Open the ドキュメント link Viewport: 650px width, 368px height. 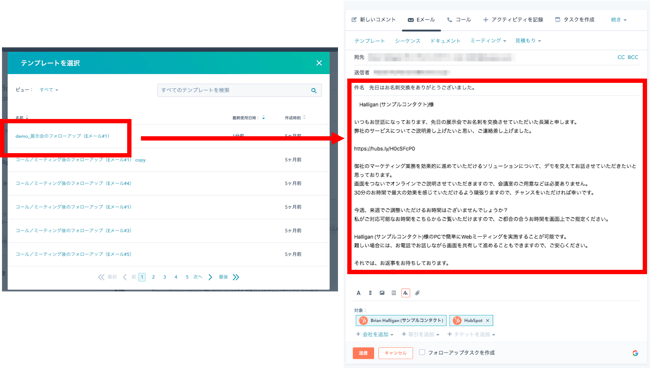coord(445,41)
